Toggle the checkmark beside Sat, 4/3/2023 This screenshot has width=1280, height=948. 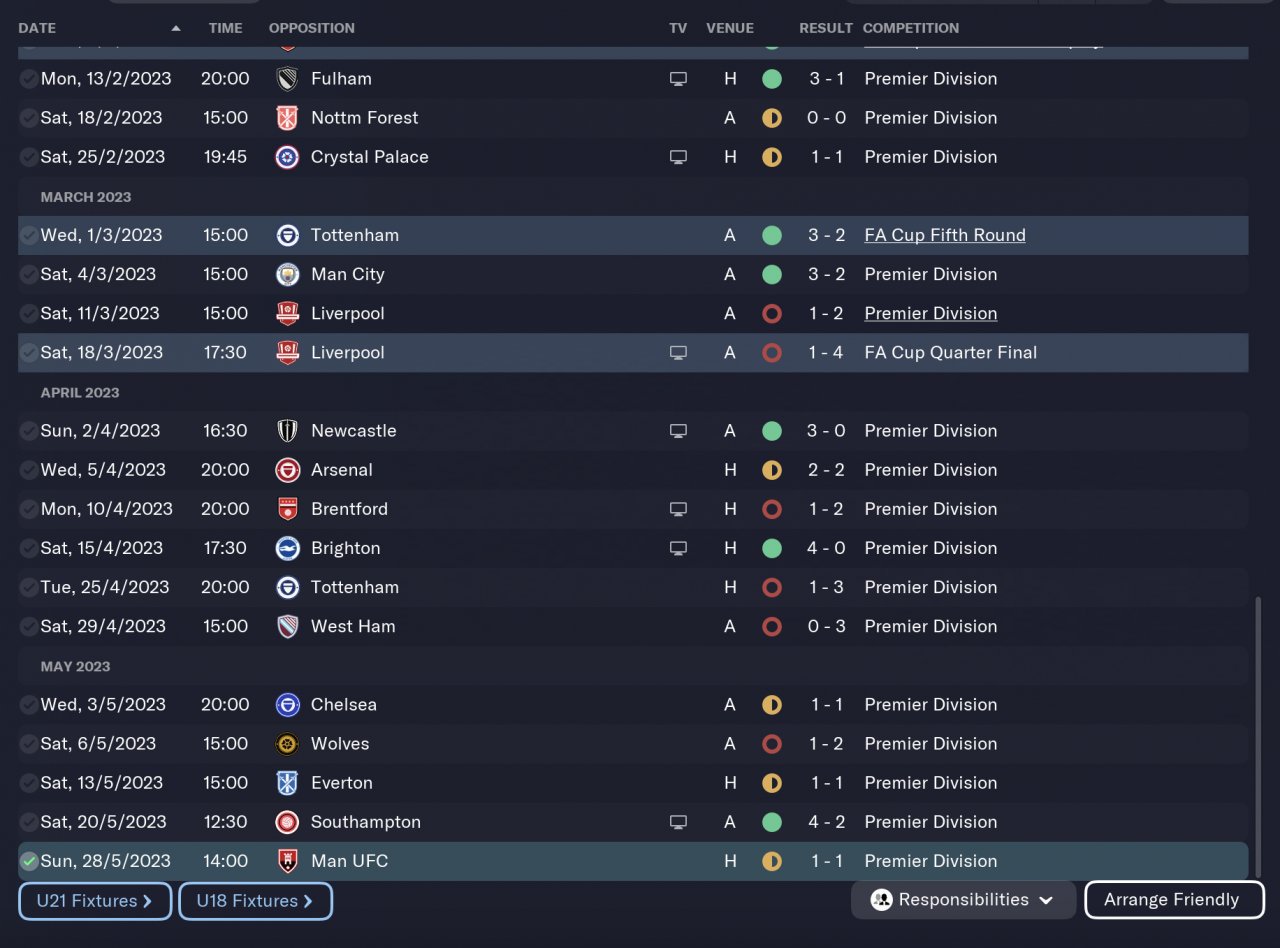coord(29,274)
